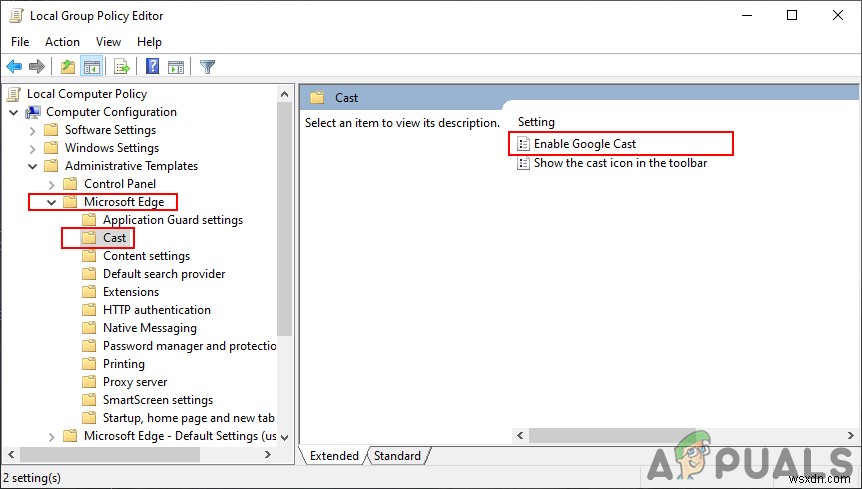Image resolution: width=862 pixels, height=489 pixels.
Task: Expand the Software Settings node
Action: (x=32, y=131)
